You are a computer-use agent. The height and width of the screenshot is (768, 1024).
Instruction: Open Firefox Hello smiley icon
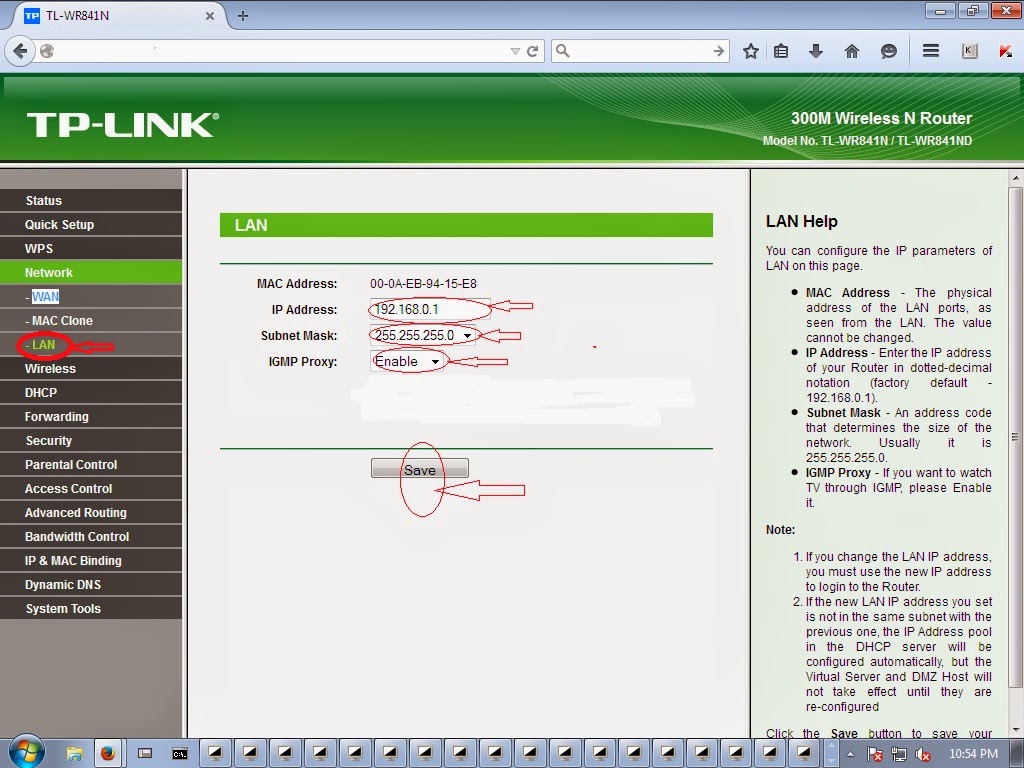tap(889, 51)
